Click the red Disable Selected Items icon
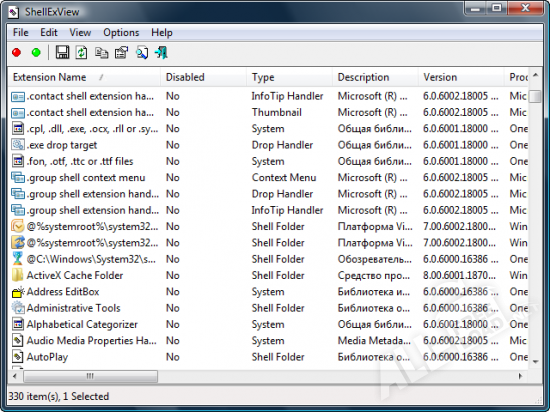Image resolution: width=550 pixels, height=412 pixels. tap(16, 53)
